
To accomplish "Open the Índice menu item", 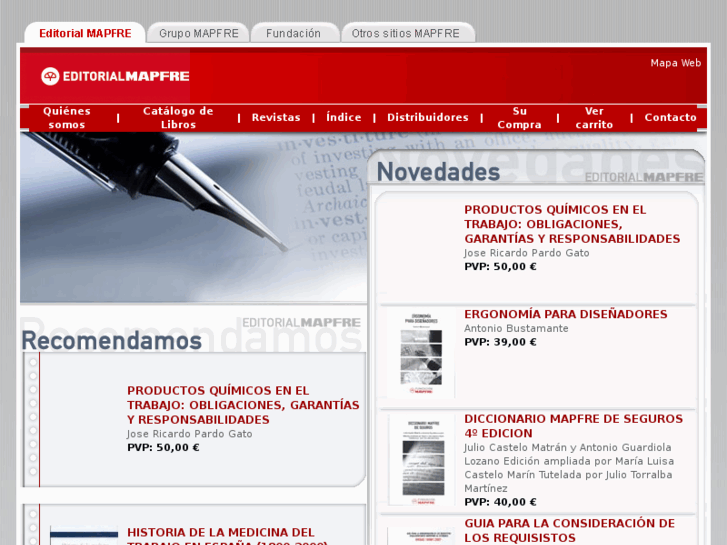I will 344,117.
